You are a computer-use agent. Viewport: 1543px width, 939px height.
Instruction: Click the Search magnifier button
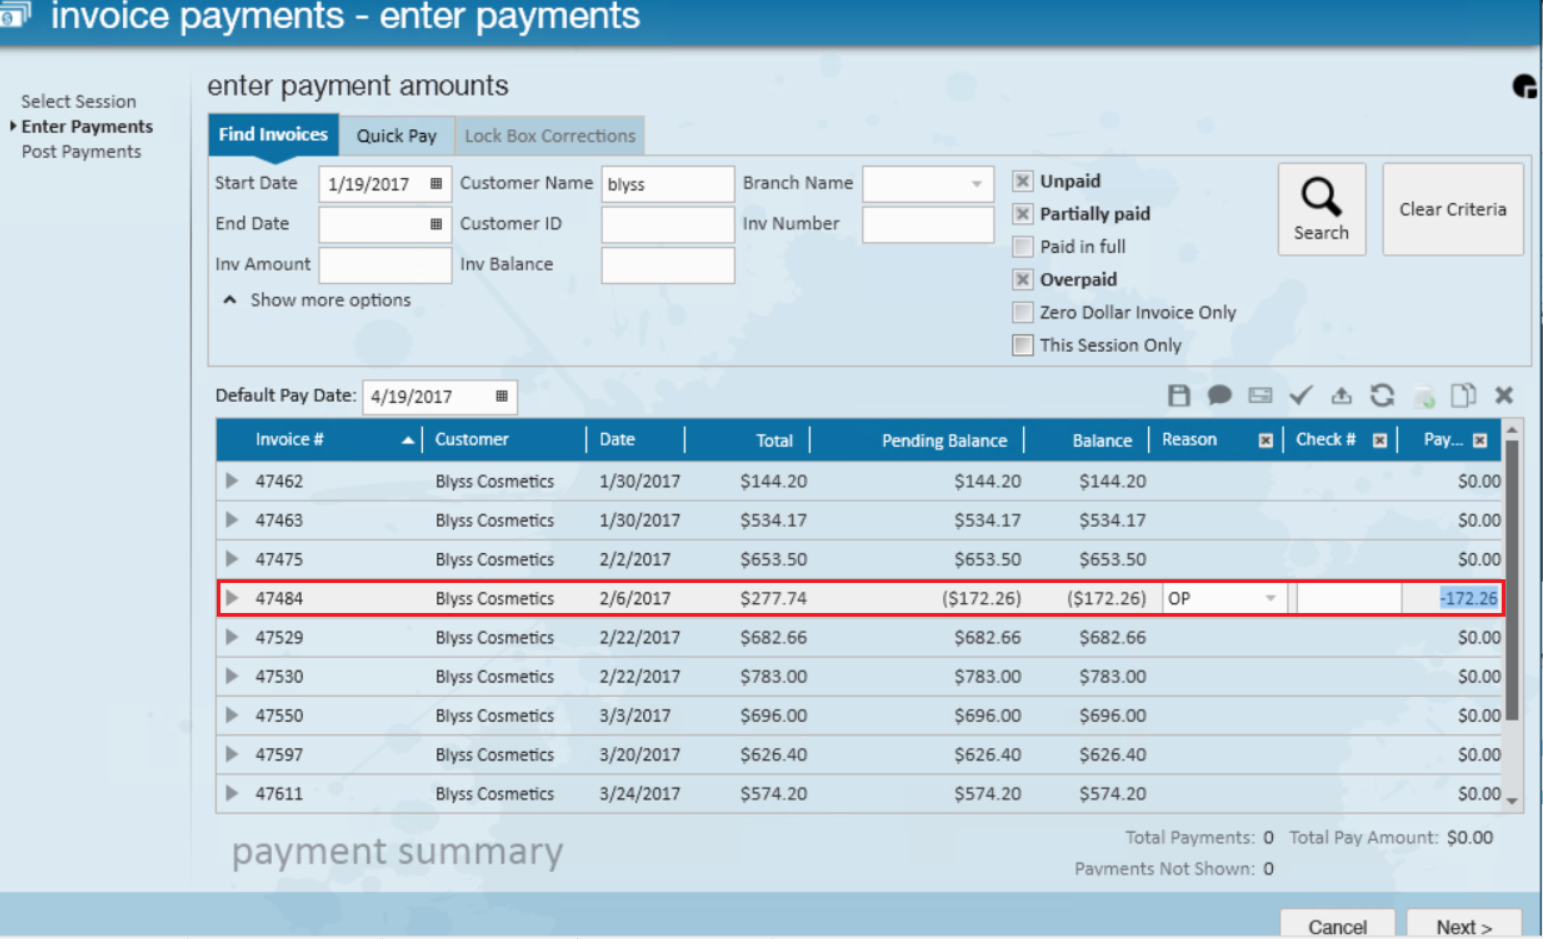point(1321,209)
